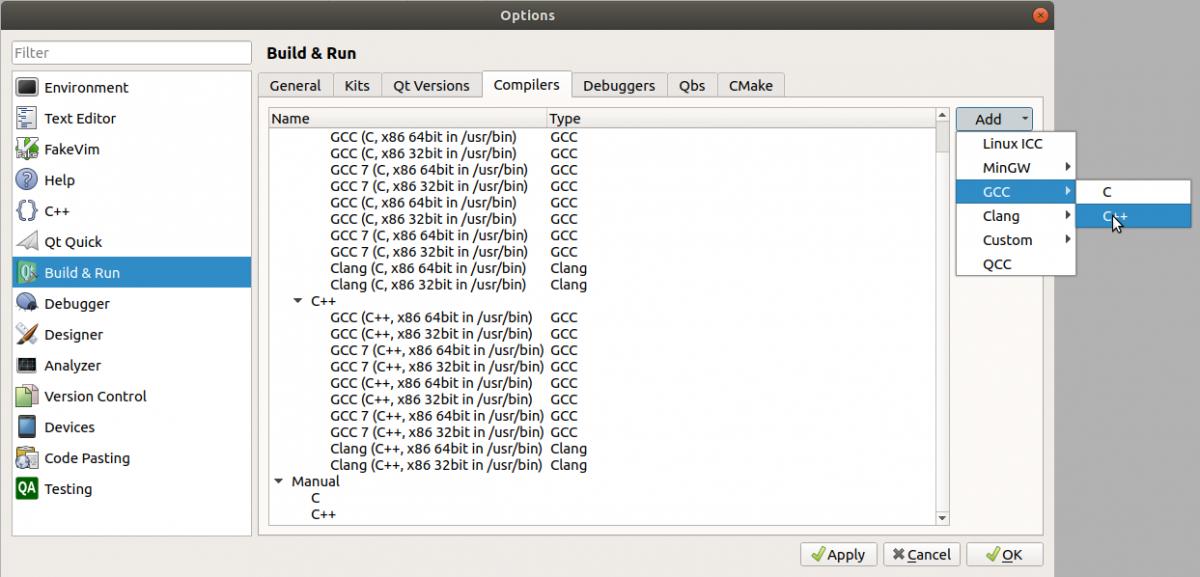Open the C++ settings section

(x=25, y=211)
